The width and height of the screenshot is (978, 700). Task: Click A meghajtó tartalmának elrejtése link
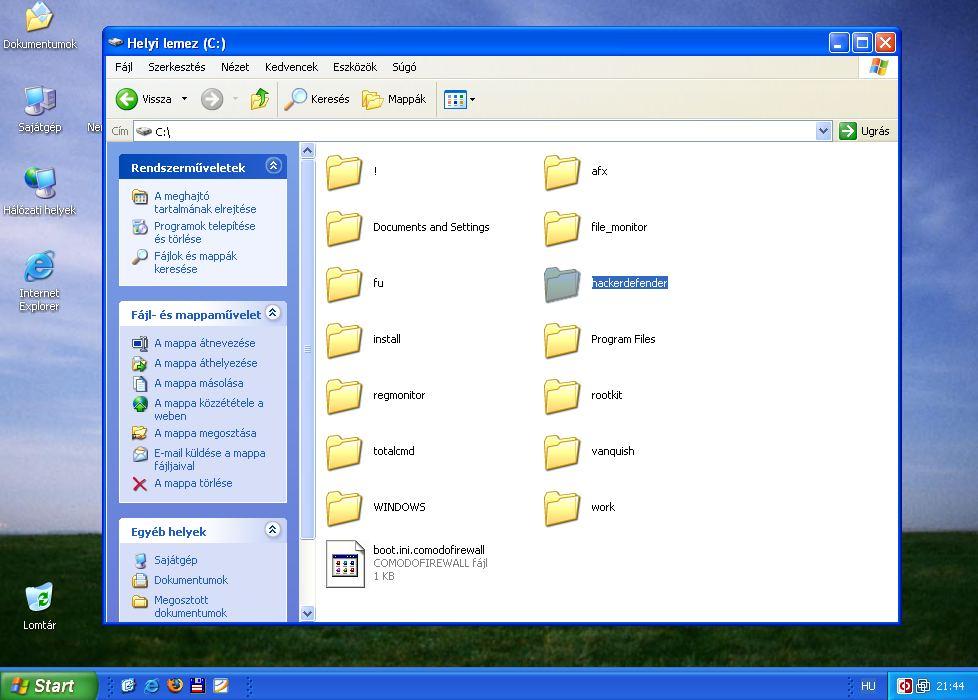[205, 202]
